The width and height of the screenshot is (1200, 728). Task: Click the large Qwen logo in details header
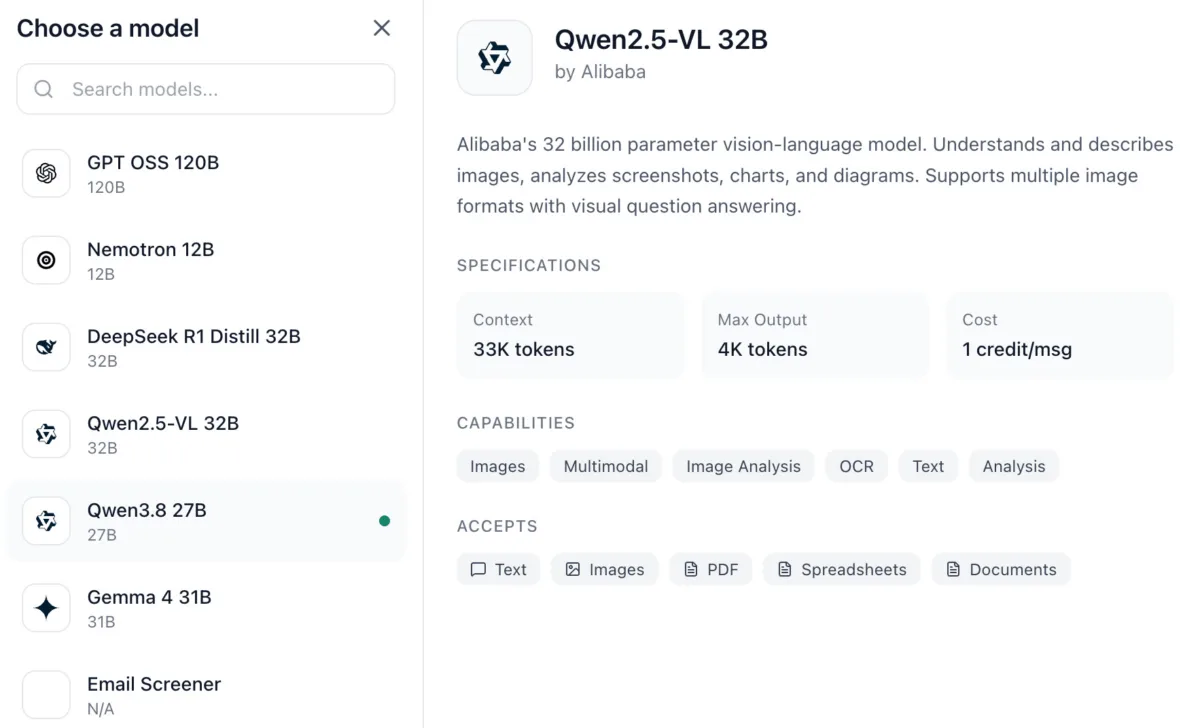point(494,58)
